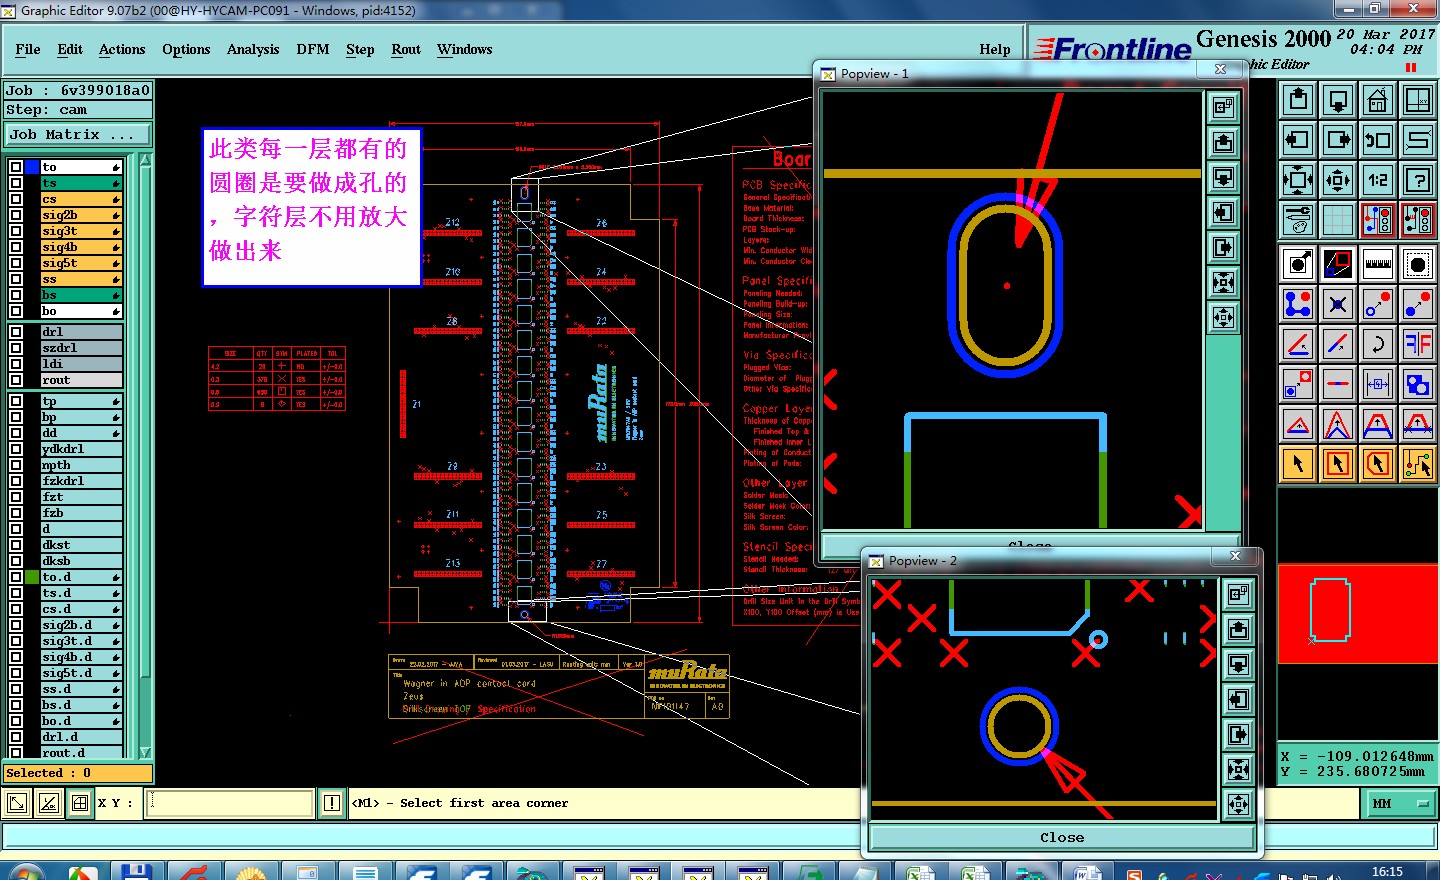Open the File menu
Image resolution: width=1440 pixels, height=880 pixels.
[x=28, y=49]
